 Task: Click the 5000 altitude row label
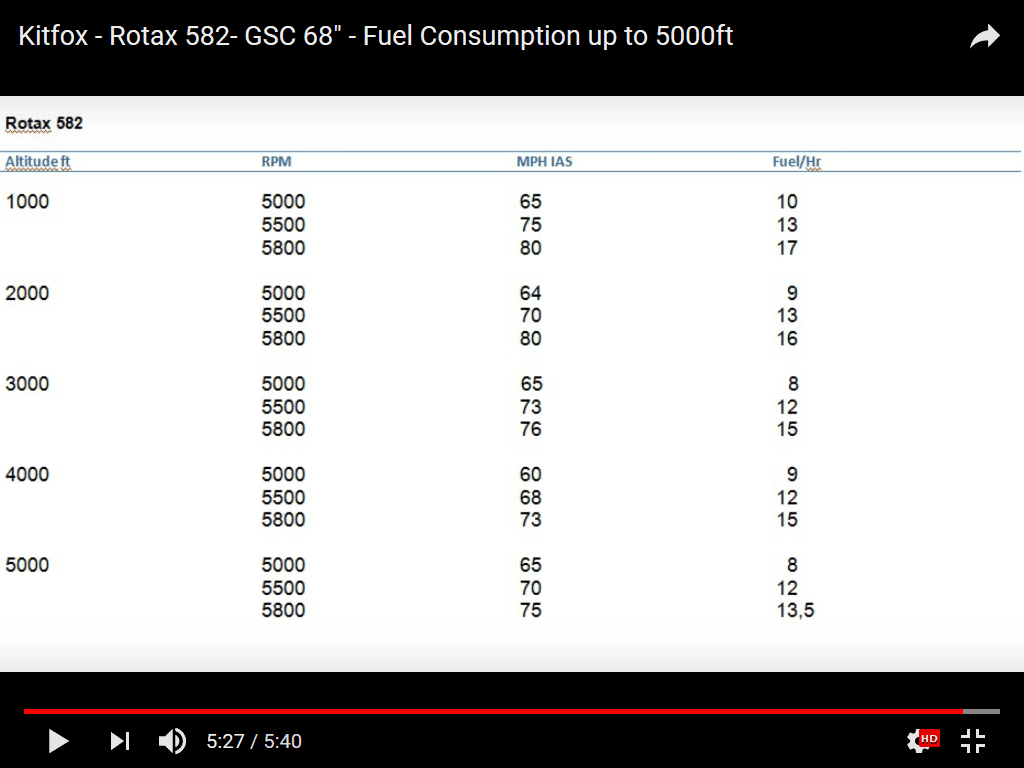27,565
